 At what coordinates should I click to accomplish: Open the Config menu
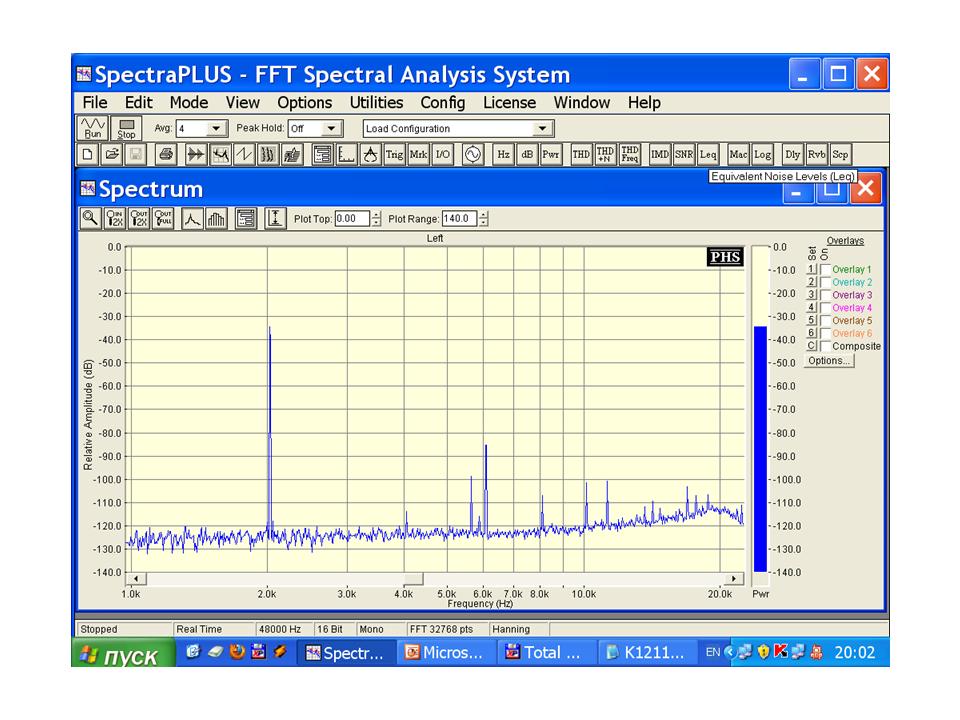tap(443, 103)
